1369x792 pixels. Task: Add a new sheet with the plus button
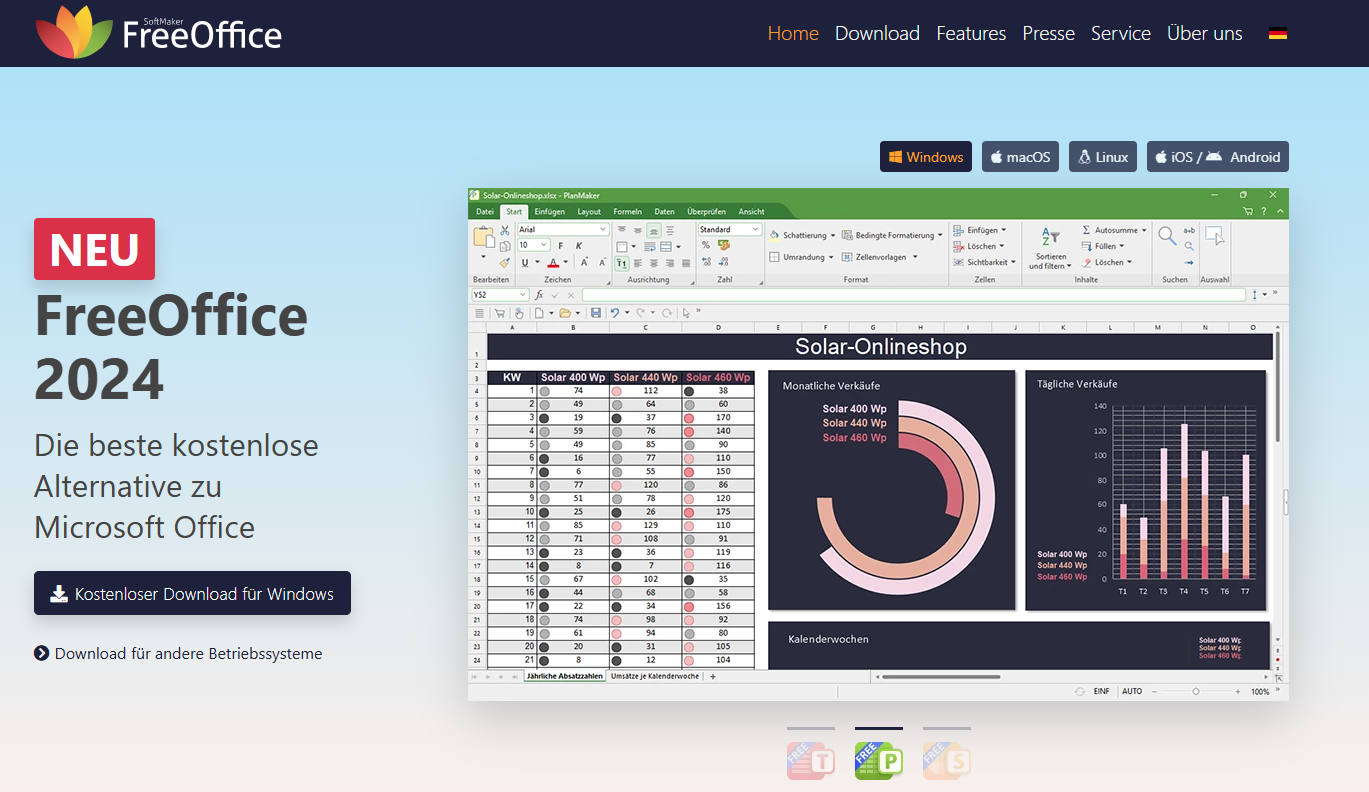coord(712,676)
